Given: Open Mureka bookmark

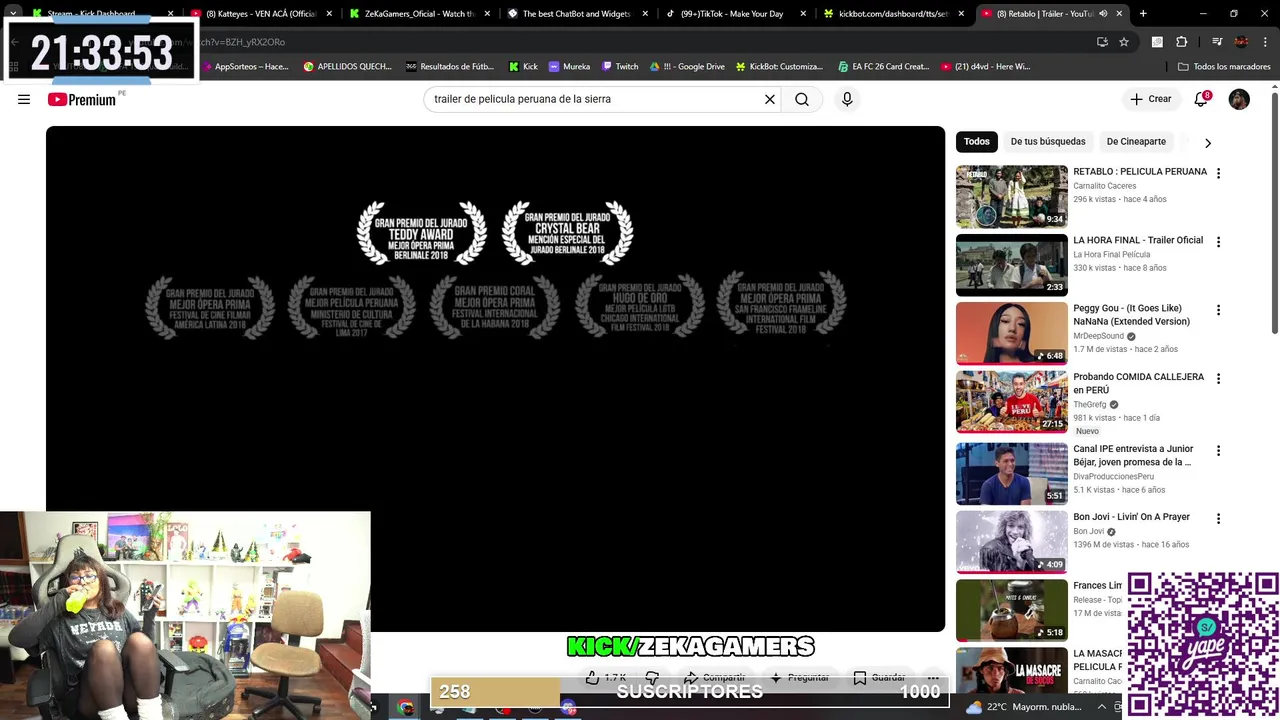Looking at the screenshot, I should tap(569, 67).
